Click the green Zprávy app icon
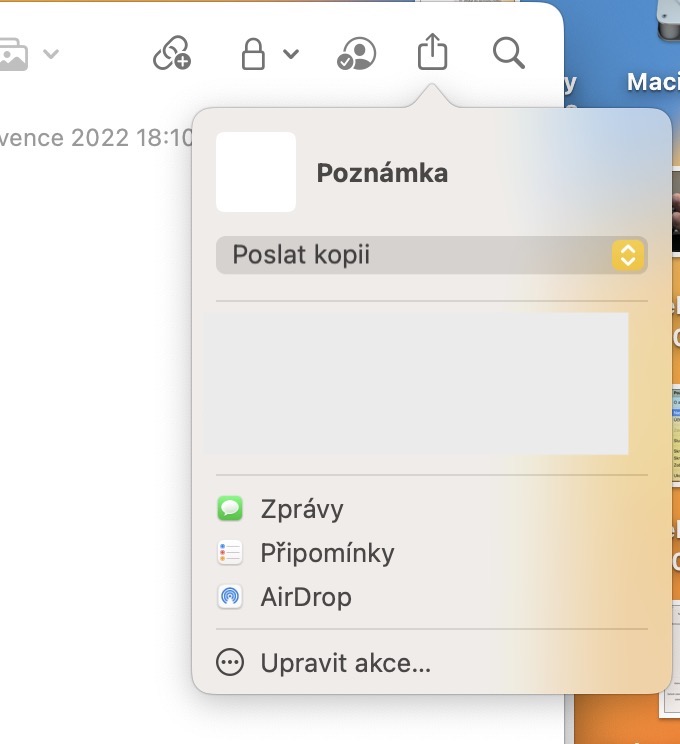The image size is (680, 744). pos(230,509)
